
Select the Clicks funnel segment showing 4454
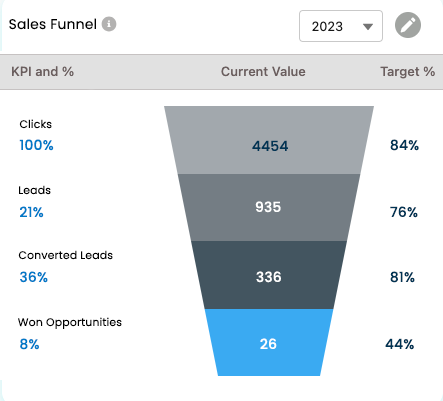click(269, 140)
